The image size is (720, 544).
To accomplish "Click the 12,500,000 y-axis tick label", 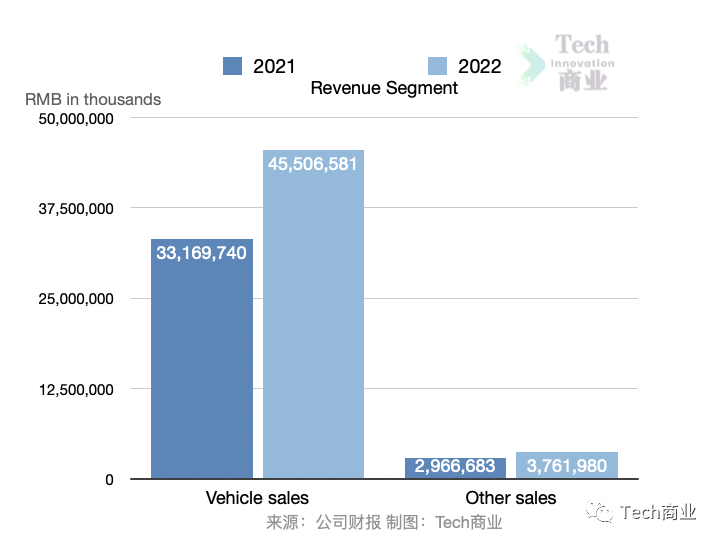I will [75, 389].
